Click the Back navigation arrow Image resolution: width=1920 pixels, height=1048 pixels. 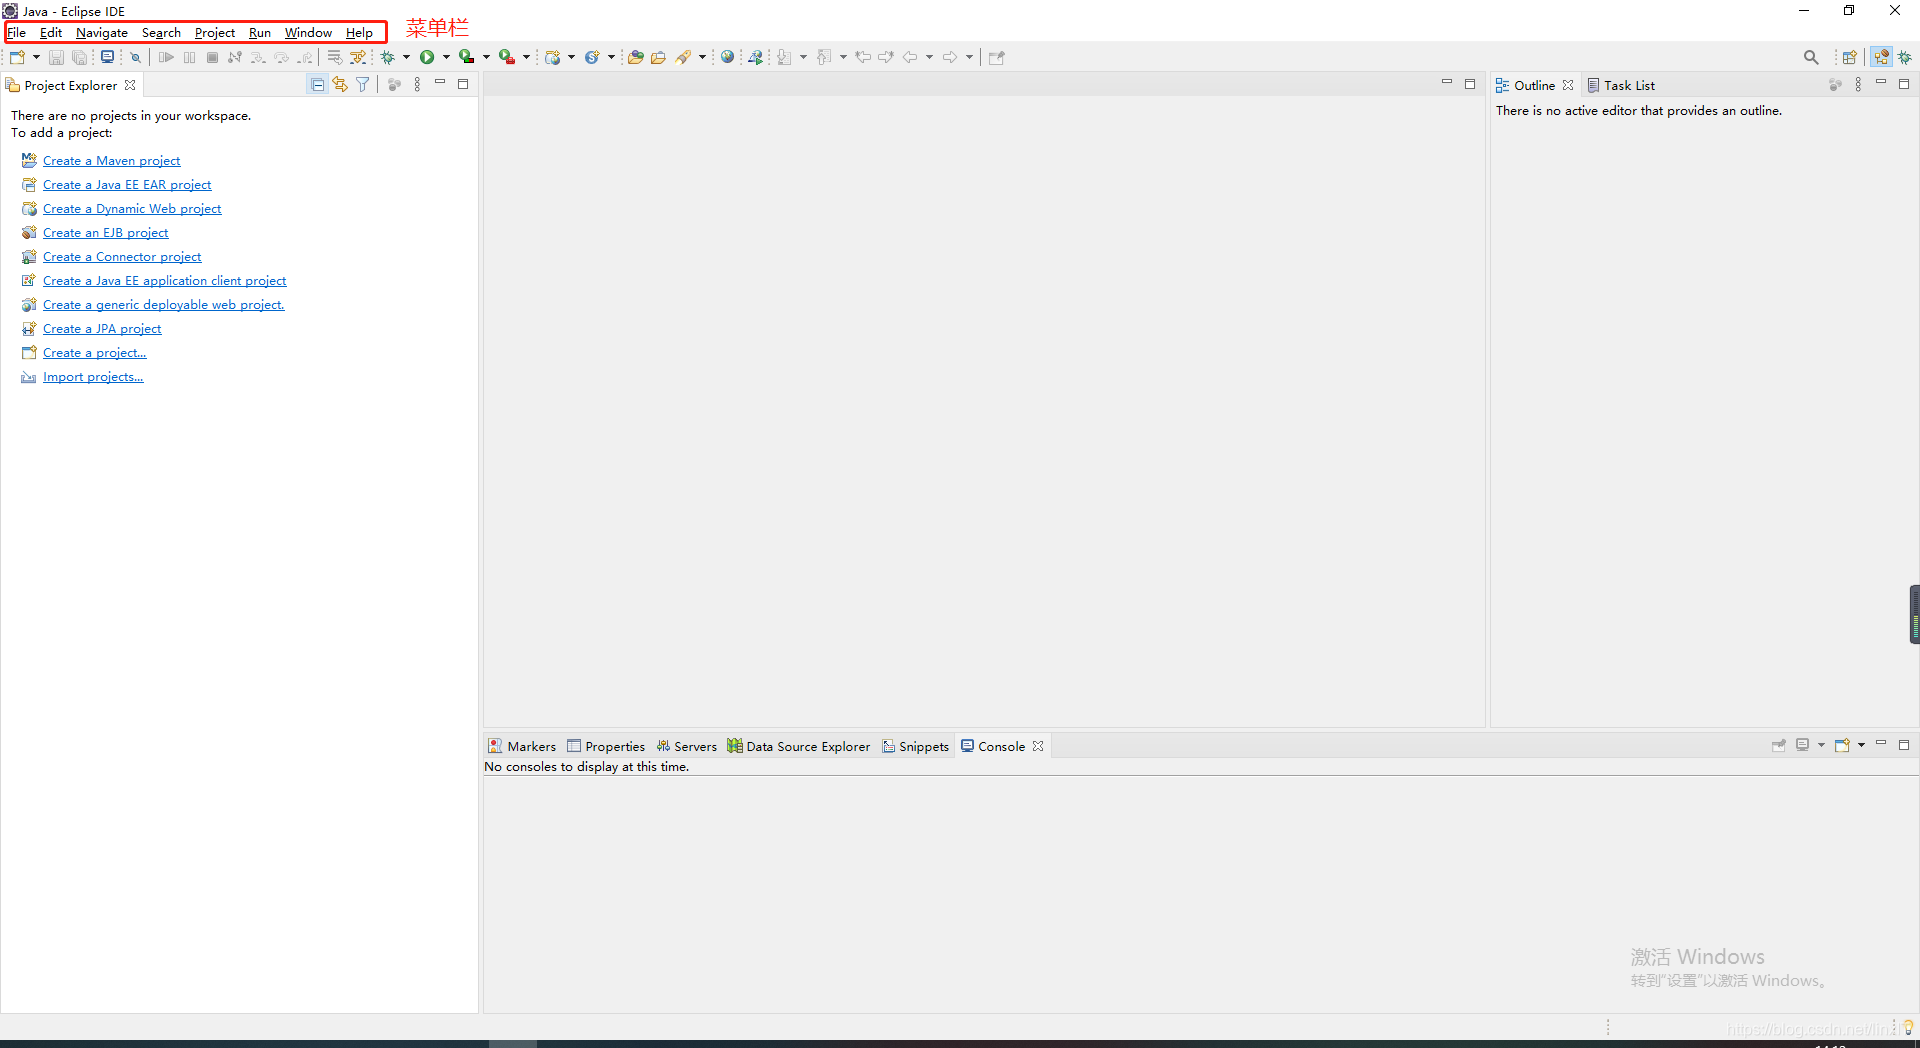[909, 57]
